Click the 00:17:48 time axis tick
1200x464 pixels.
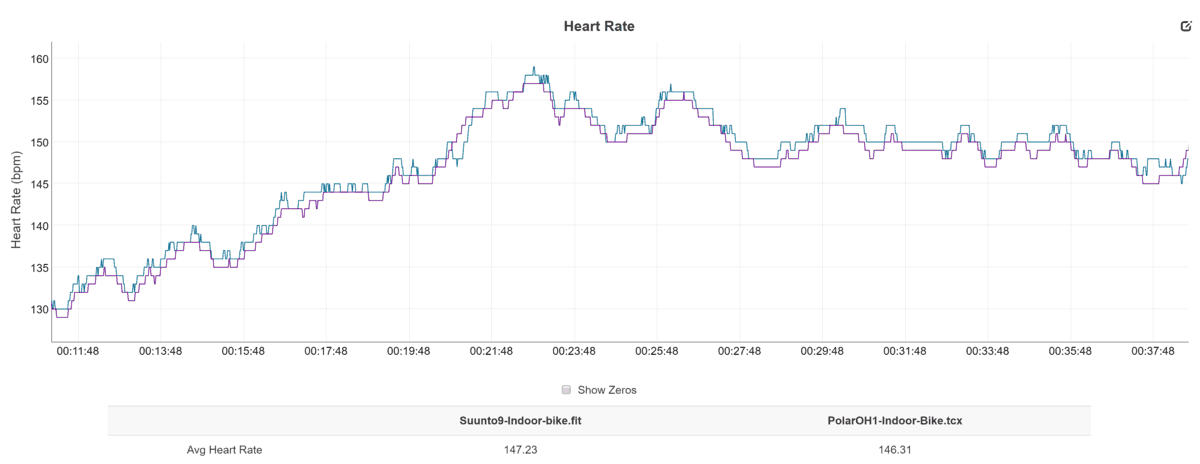point(326,351)
